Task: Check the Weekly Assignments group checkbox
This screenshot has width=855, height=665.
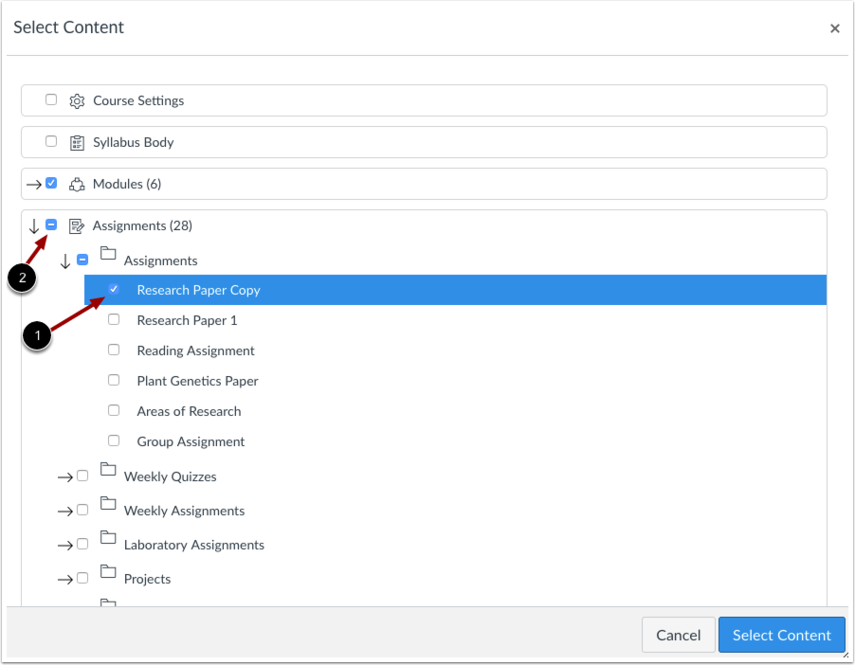Action: tap(82, 510)
